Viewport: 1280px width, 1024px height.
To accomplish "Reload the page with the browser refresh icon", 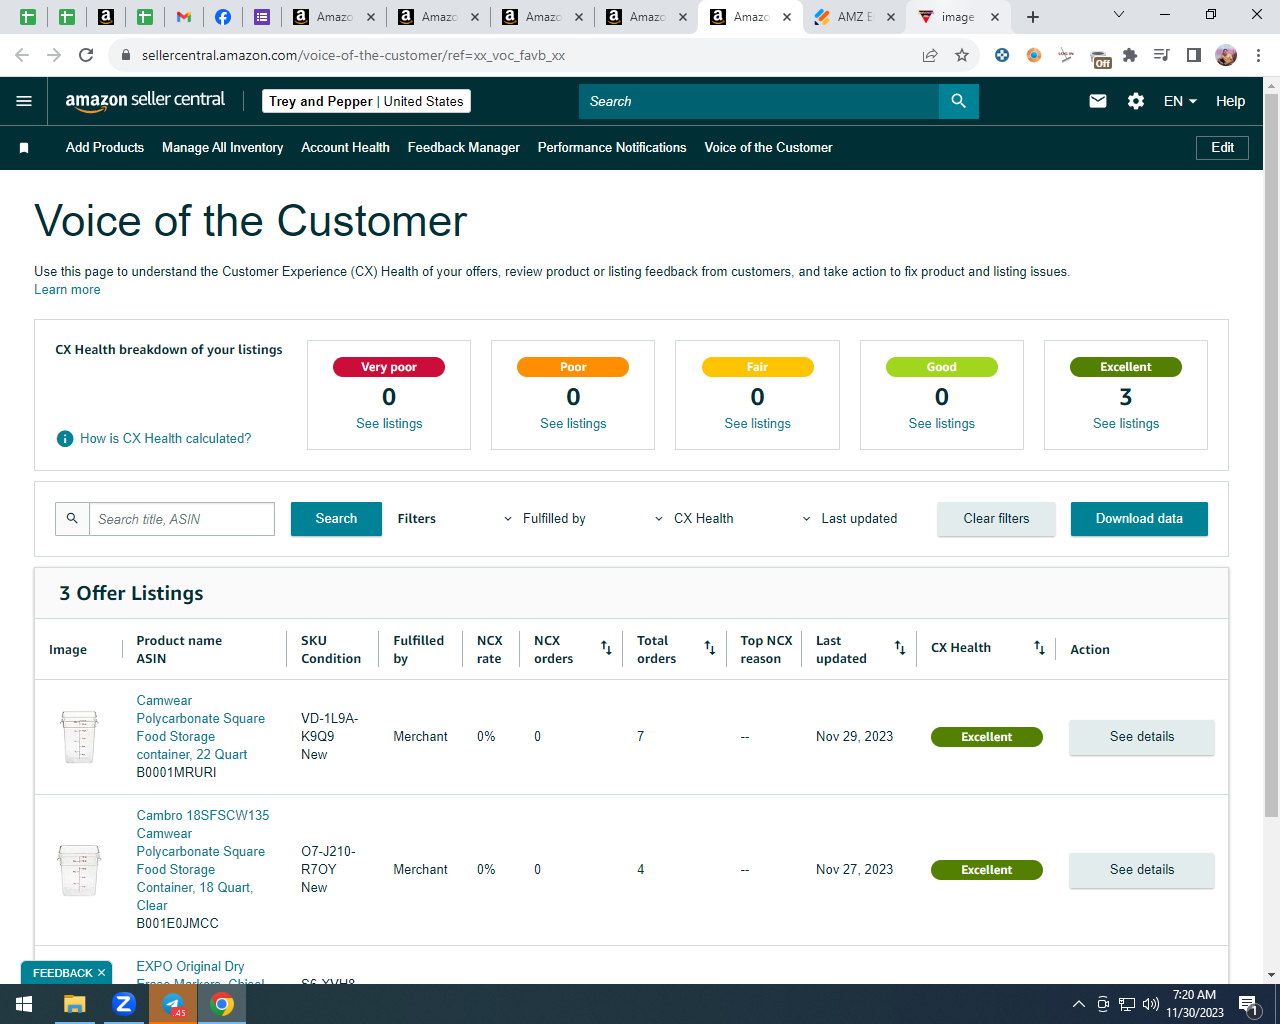I will (86, 55).
